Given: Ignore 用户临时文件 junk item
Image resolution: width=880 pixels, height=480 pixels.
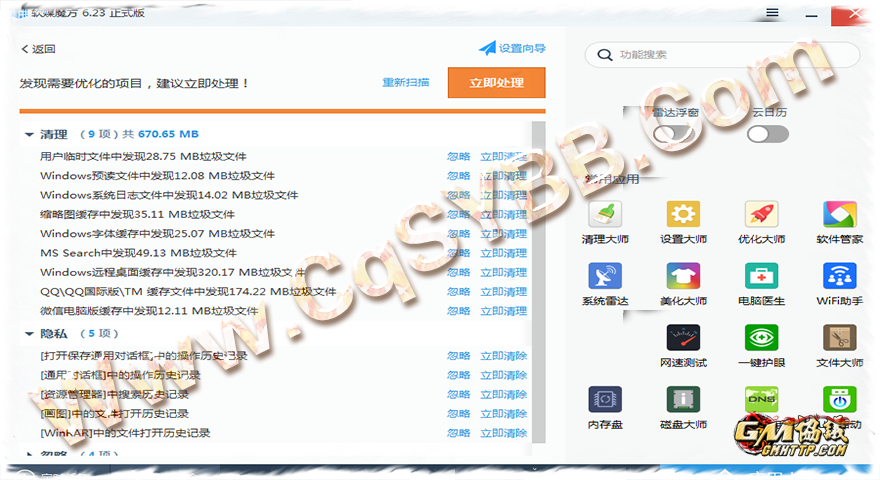Looking at the screenshot, I should pyautogui.click(x=459, y=157).
